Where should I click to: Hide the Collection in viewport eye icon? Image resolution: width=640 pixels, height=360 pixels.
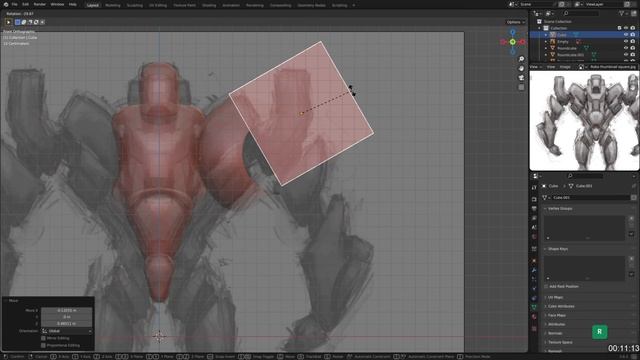tap(626, 28)
